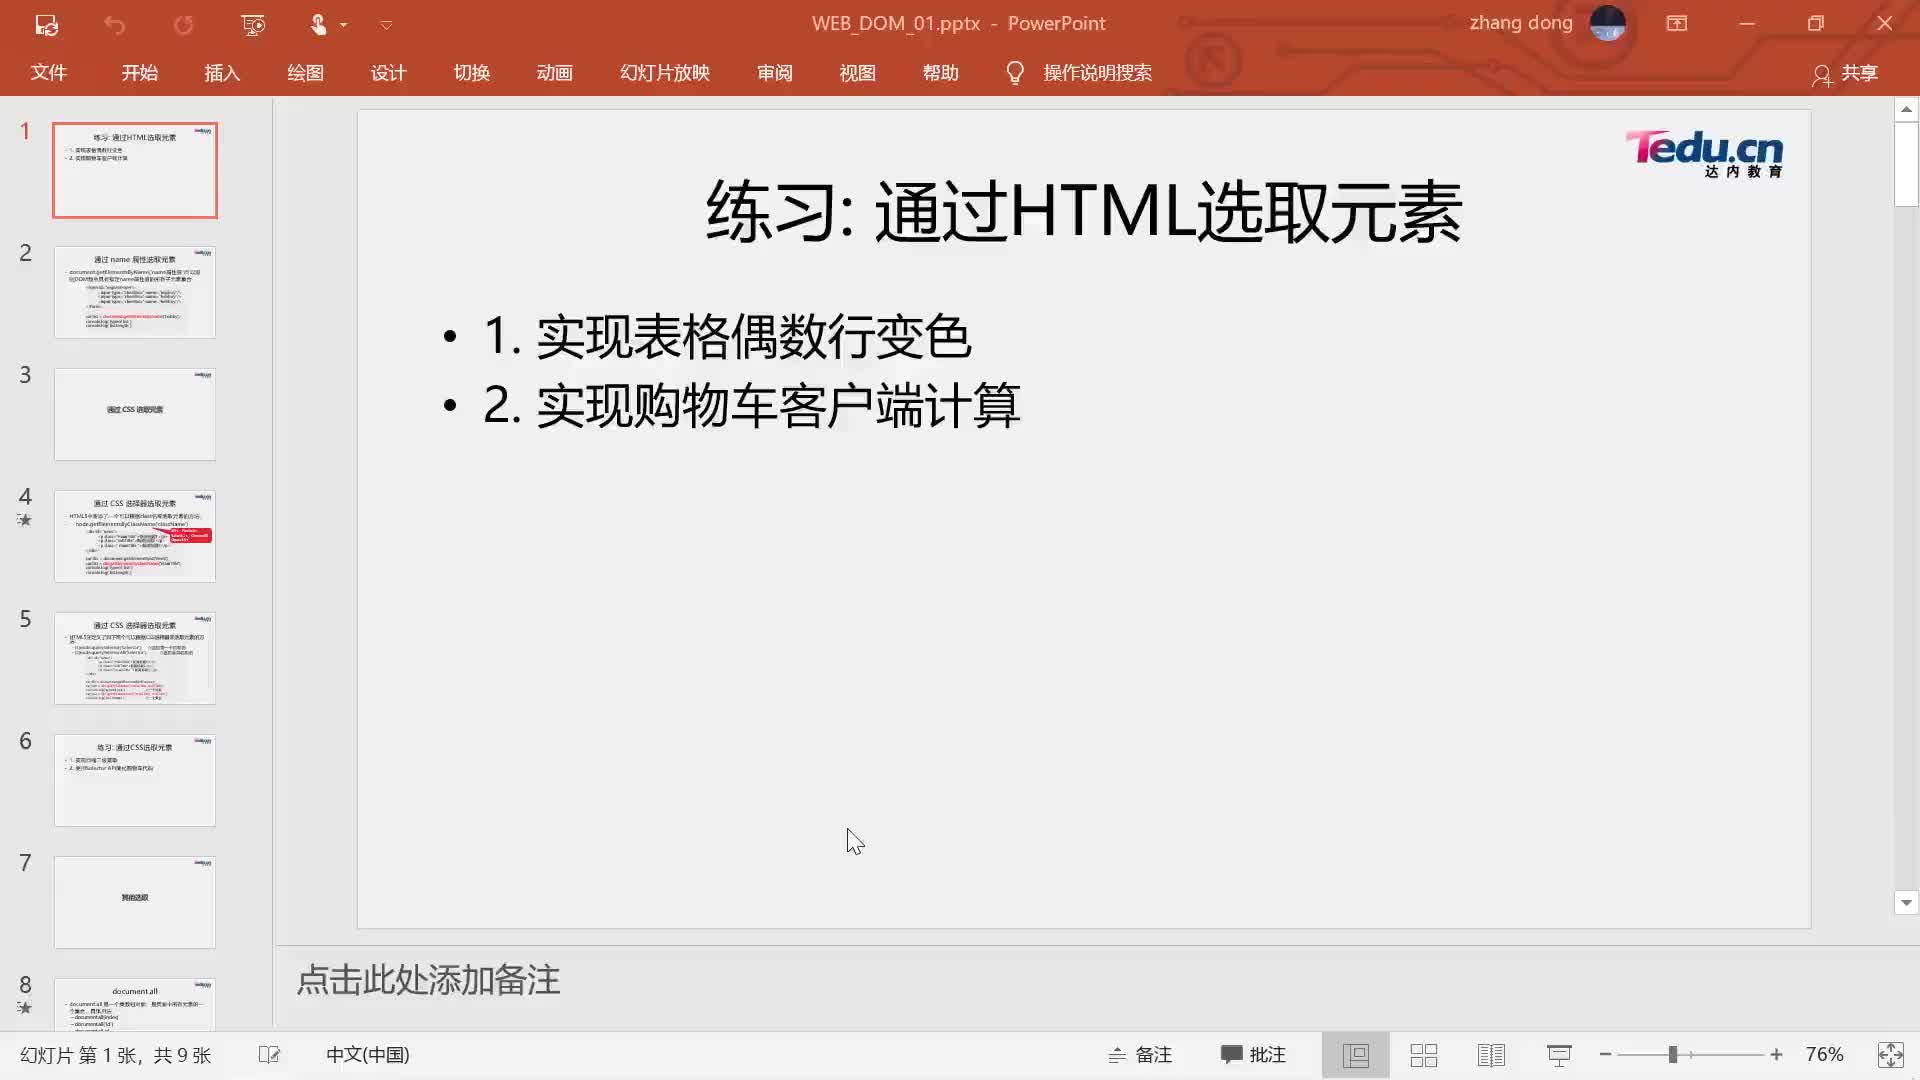
Task: Toggle the 备注 notes pane button
Action: tap(1140, 1055)
